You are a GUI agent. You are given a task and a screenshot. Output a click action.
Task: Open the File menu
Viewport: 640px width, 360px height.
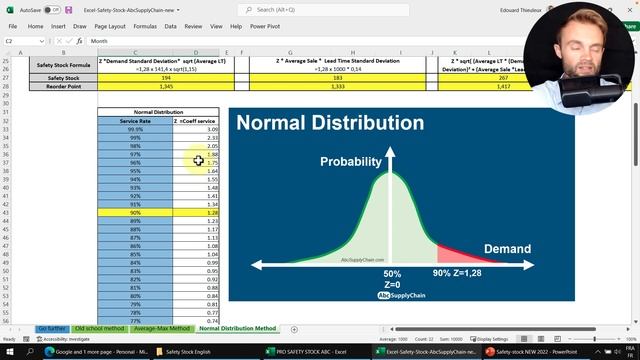click(x=13, y=26)
